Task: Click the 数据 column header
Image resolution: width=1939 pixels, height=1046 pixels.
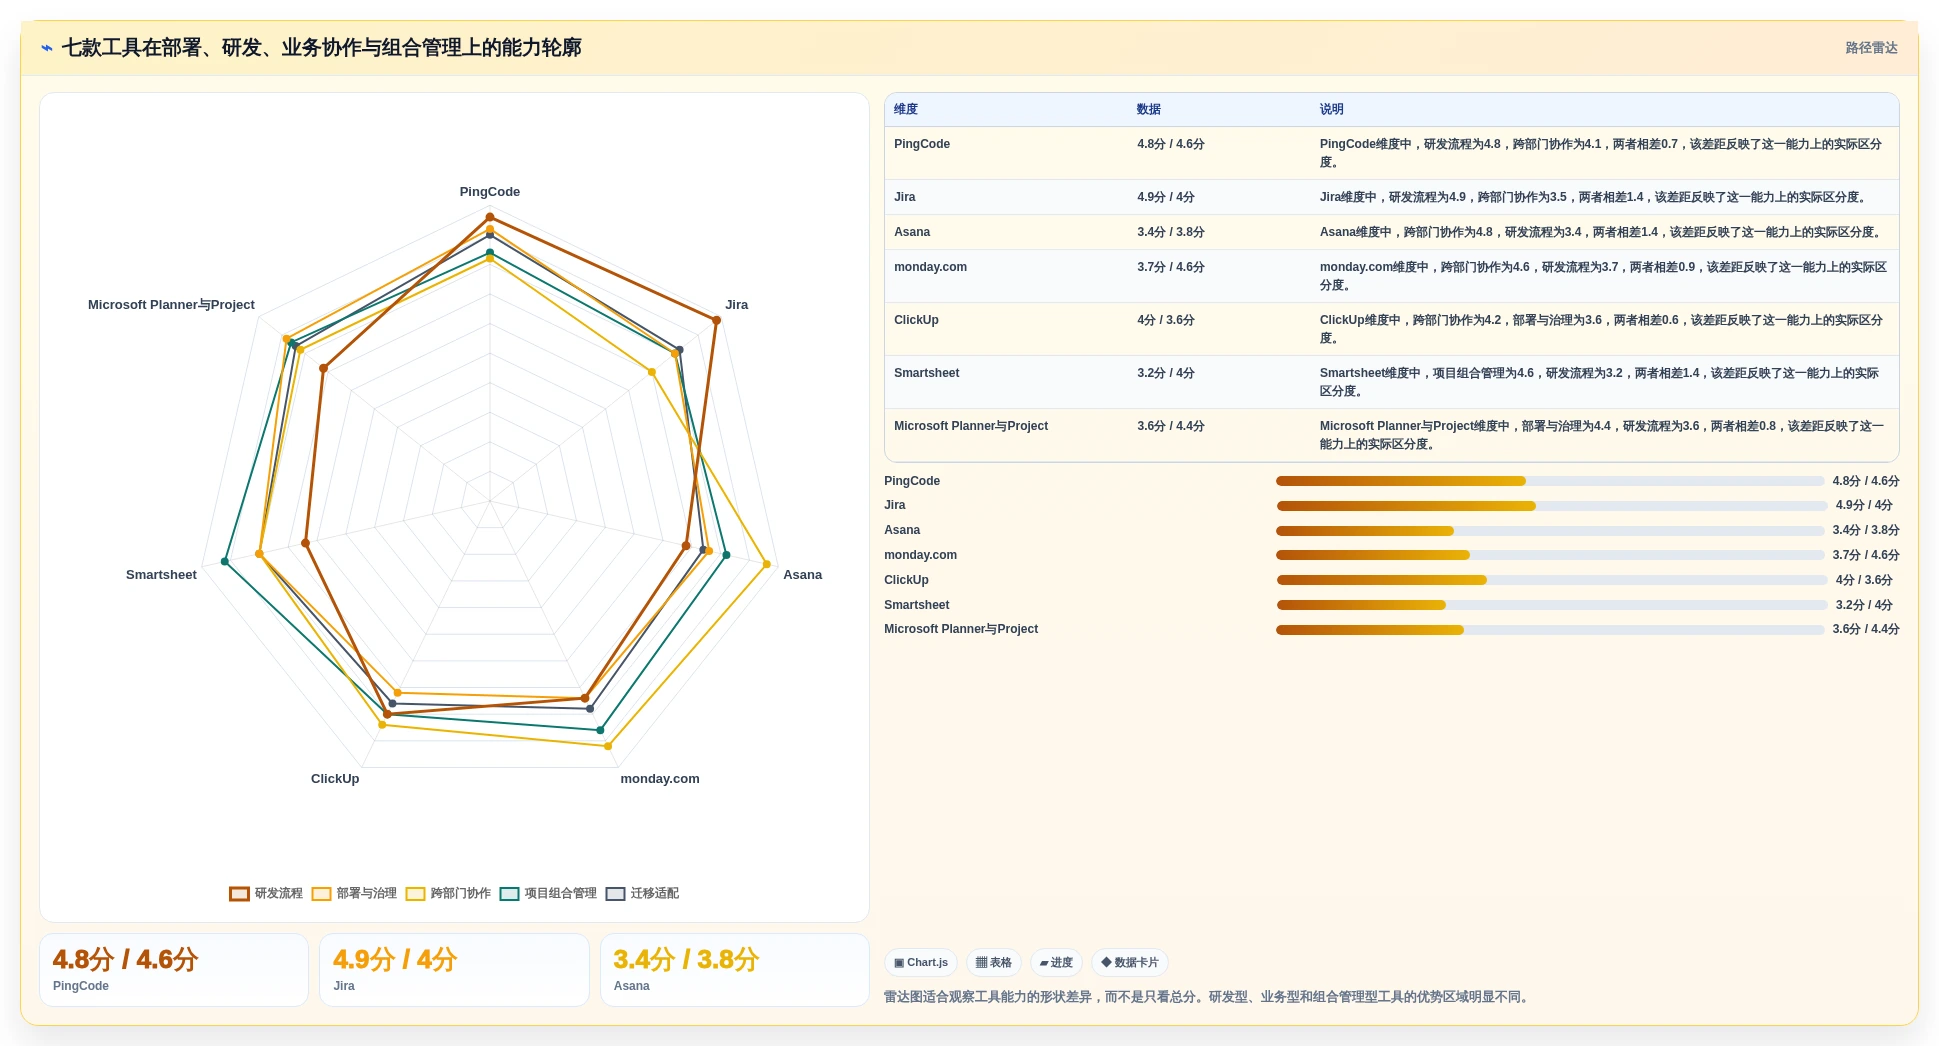Action: pyautogui.click(x=1149, y=110)
